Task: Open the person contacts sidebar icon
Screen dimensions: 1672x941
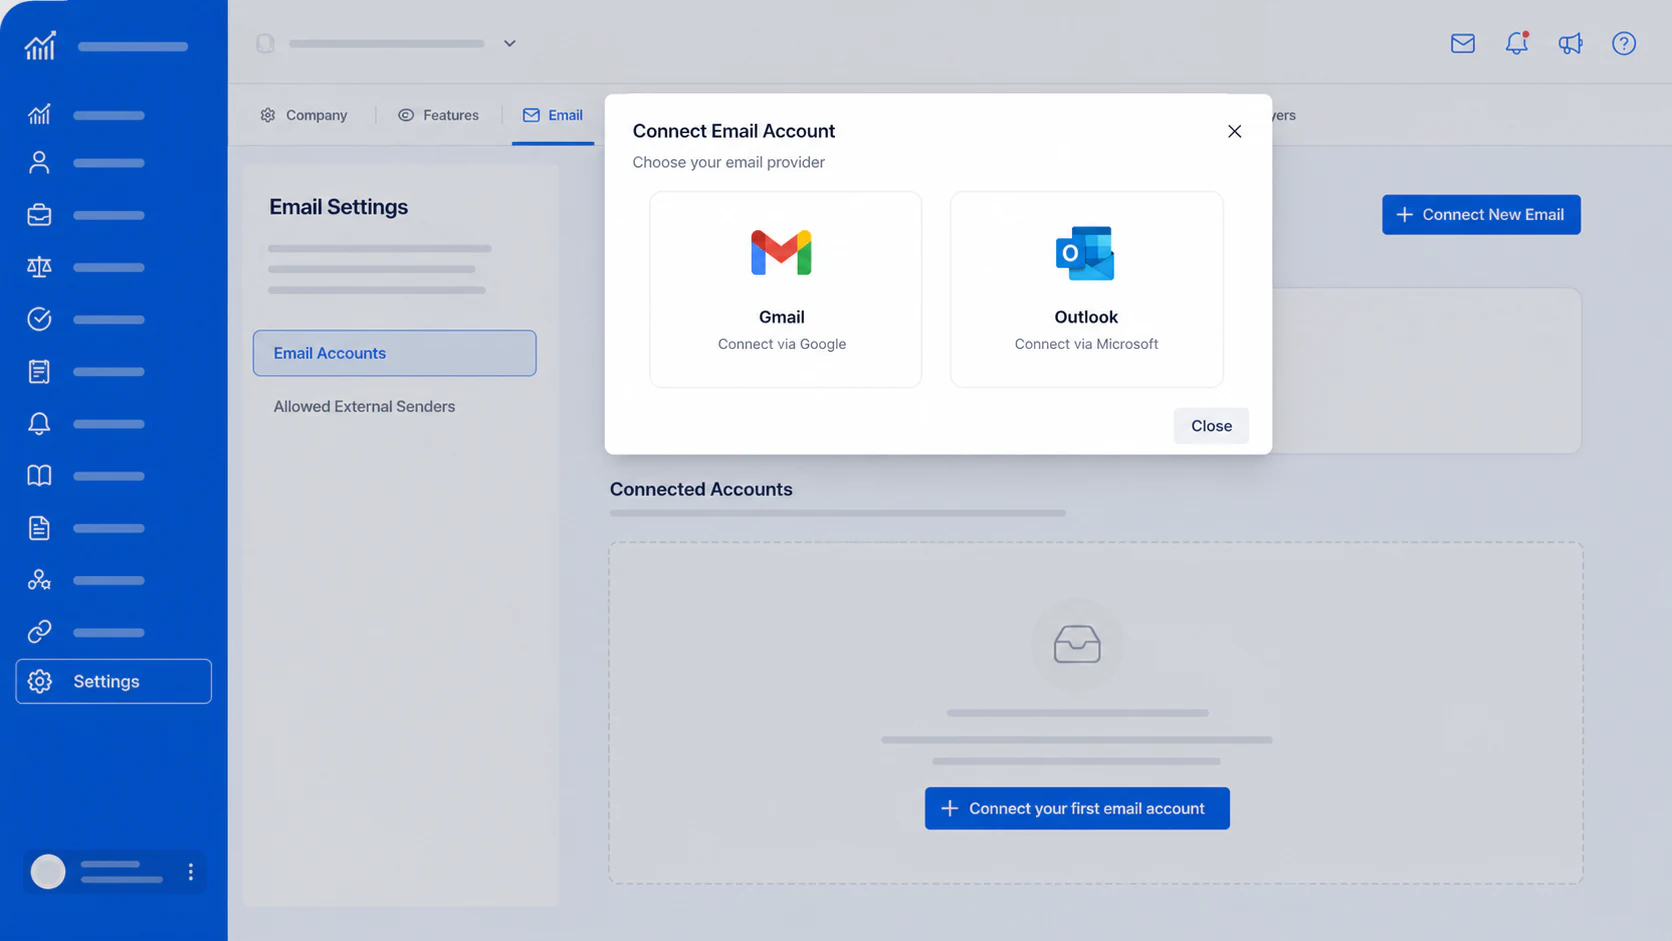Action: point(39,162)
